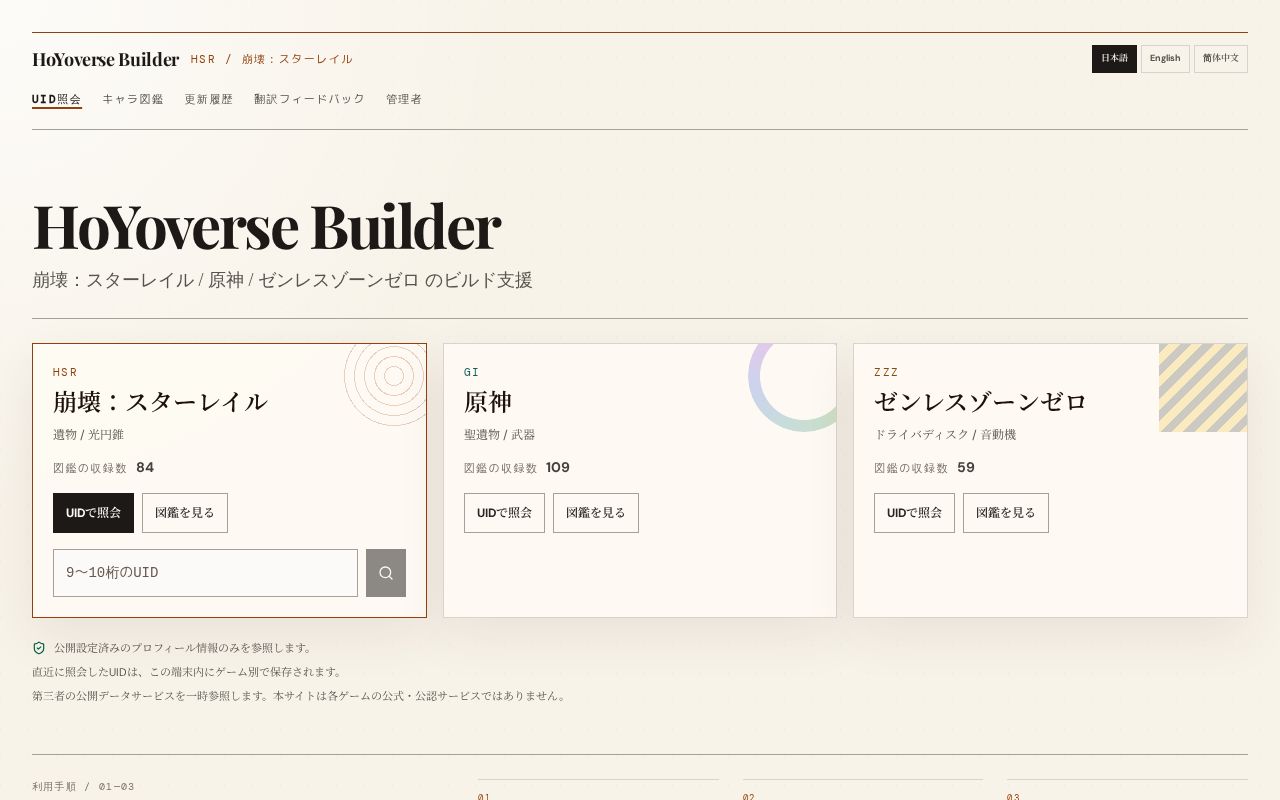The height and width of the screenshot is (800, 1280).
Task: Open the キャラ図鑑 navigation tab
Action: click(133, 99)
